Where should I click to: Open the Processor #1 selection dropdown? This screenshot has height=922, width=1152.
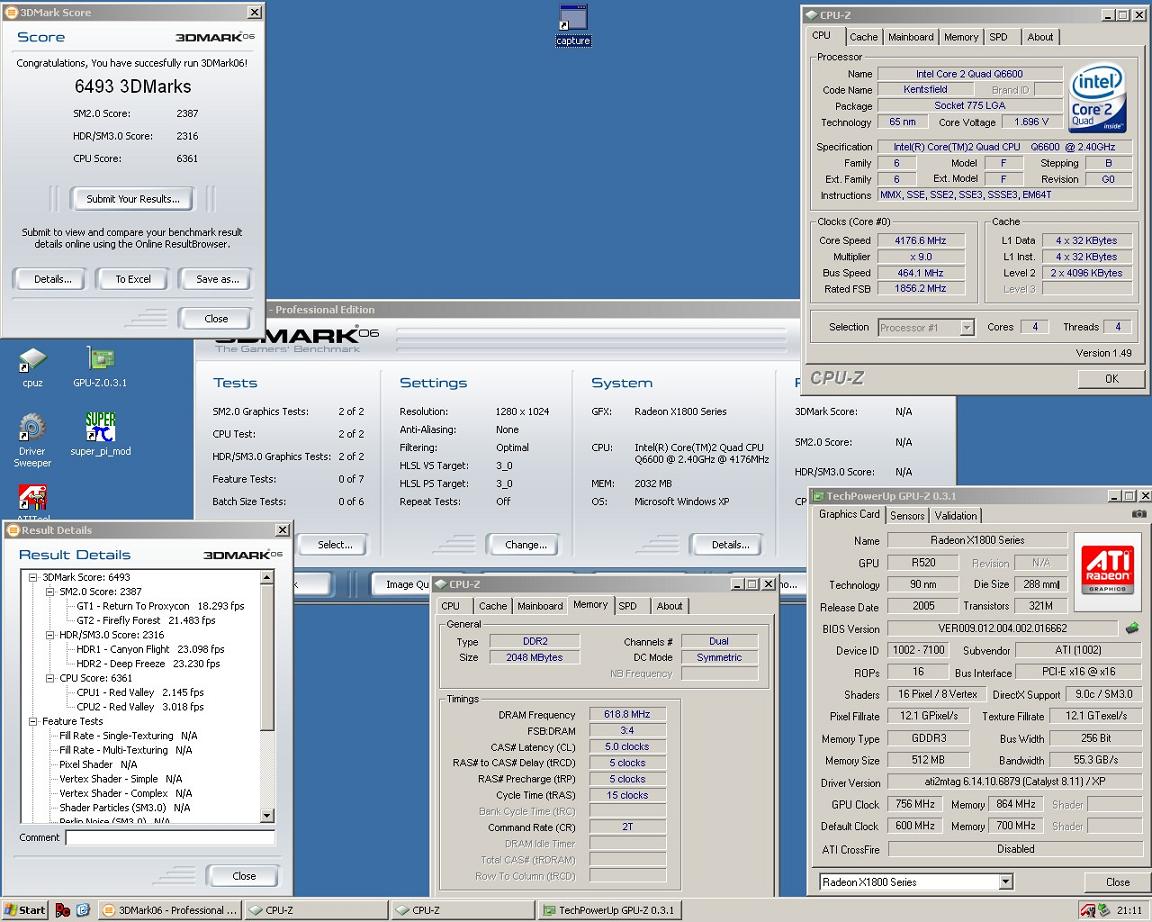coord(967,328)
